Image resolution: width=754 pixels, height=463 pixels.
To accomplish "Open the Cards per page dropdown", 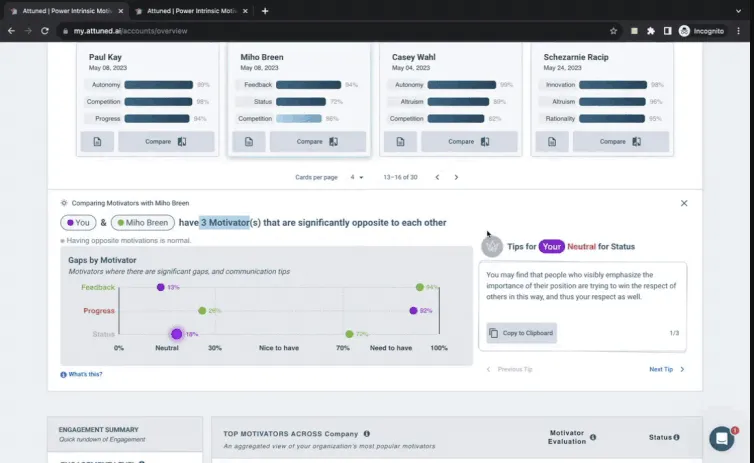I will (356, 177).
